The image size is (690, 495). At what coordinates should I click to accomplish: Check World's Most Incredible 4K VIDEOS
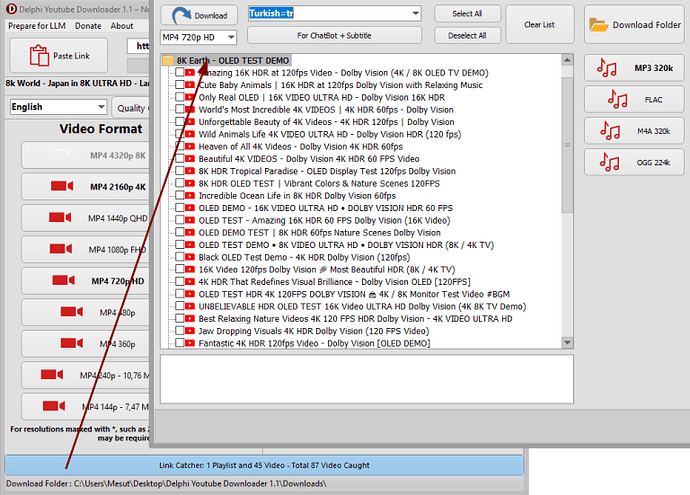(x=180, y=109)
